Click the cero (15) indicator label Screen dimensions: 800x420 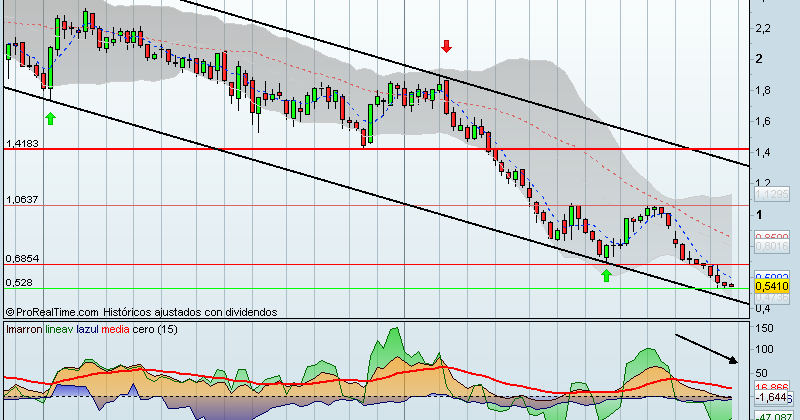(x=155, y=330)
